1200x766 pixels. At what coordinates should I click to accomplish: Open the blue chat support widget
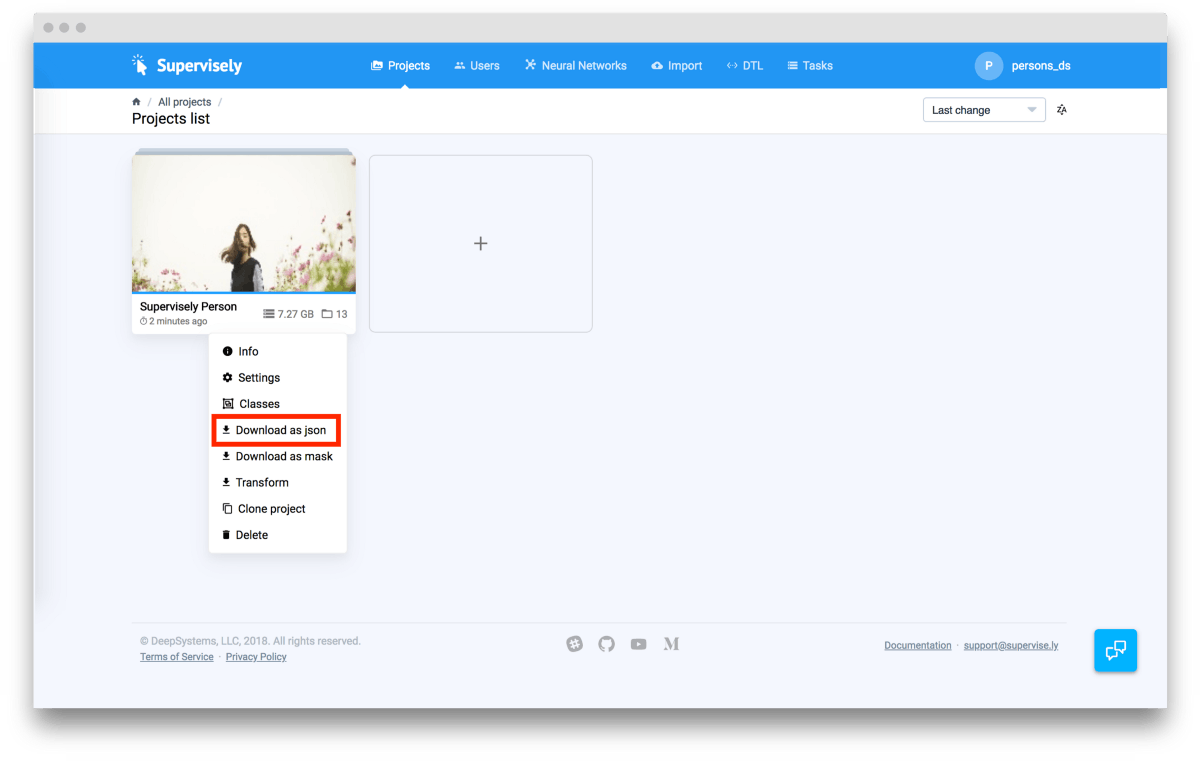coord(1115,650)
